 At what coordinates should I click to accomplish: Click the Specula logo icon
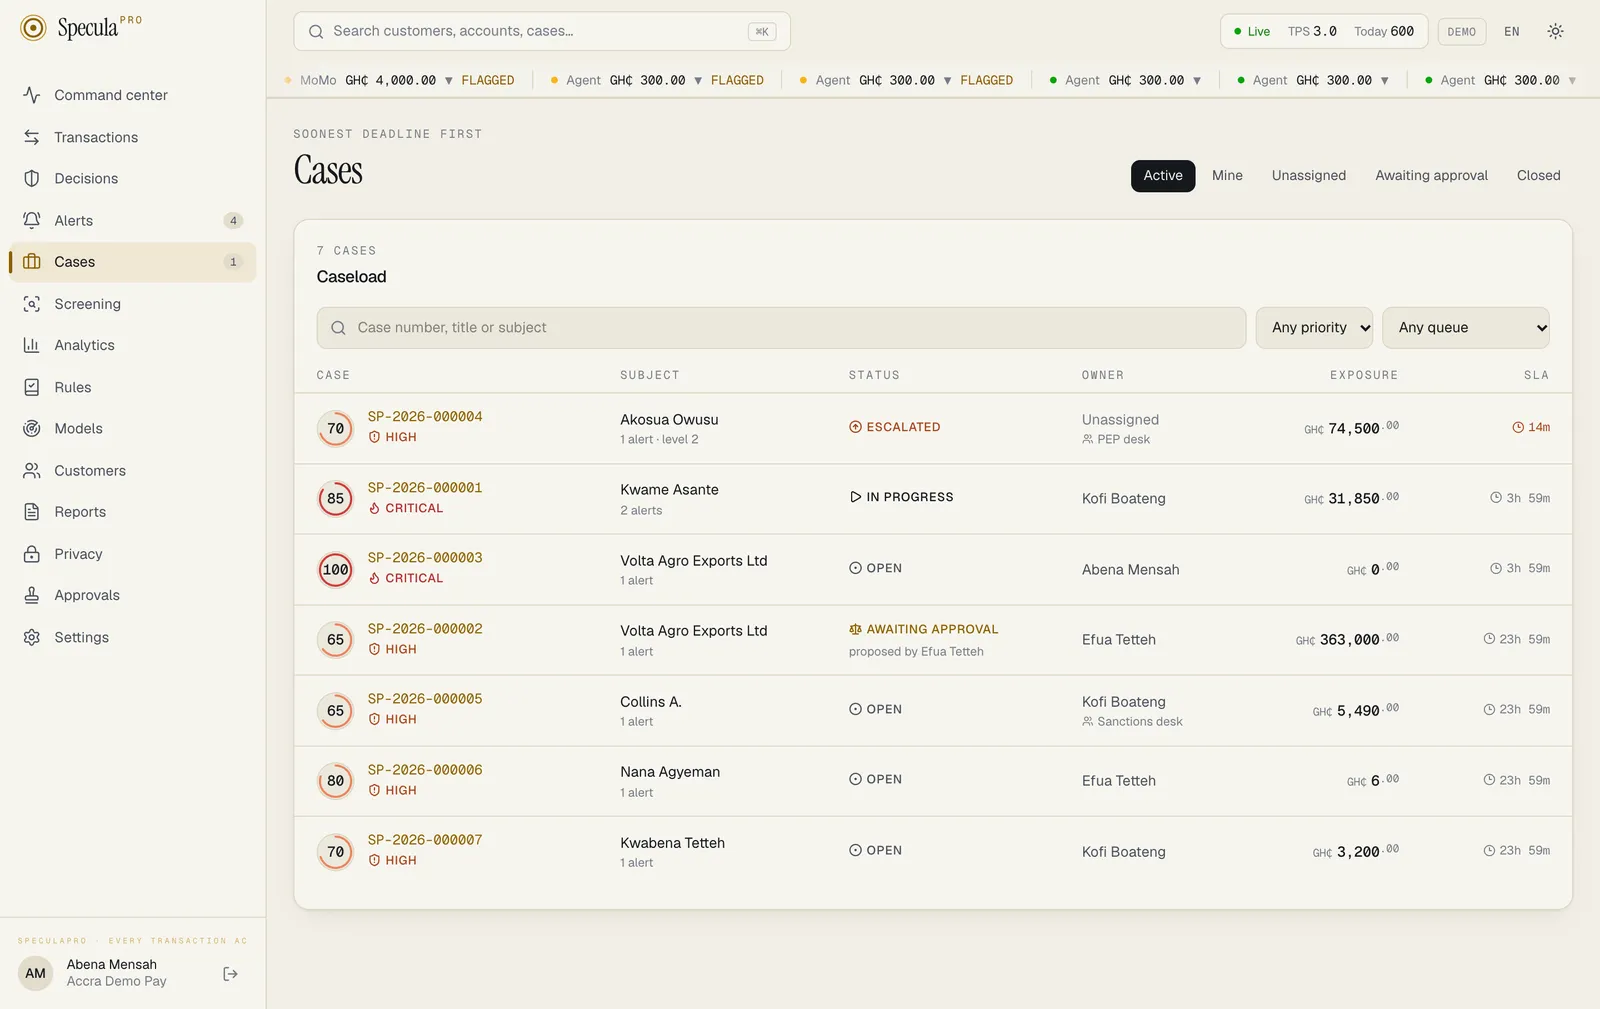(33, 28)
